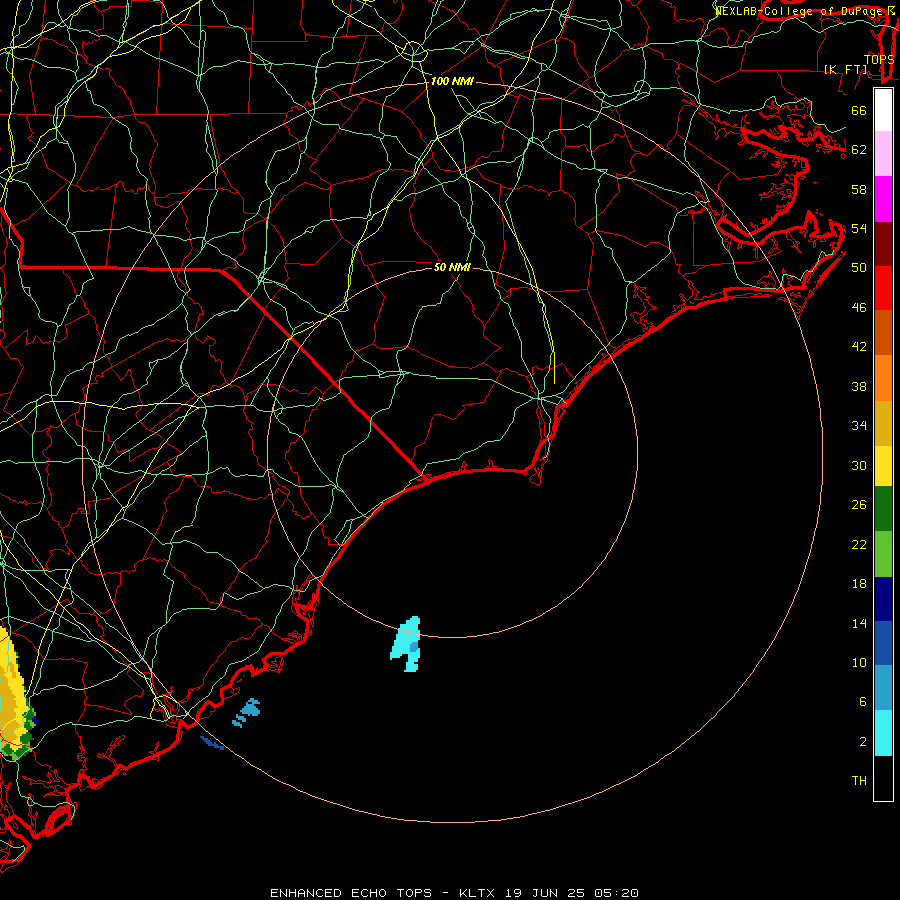
Task: Click the '34' legend value
Action: [859, 426]
